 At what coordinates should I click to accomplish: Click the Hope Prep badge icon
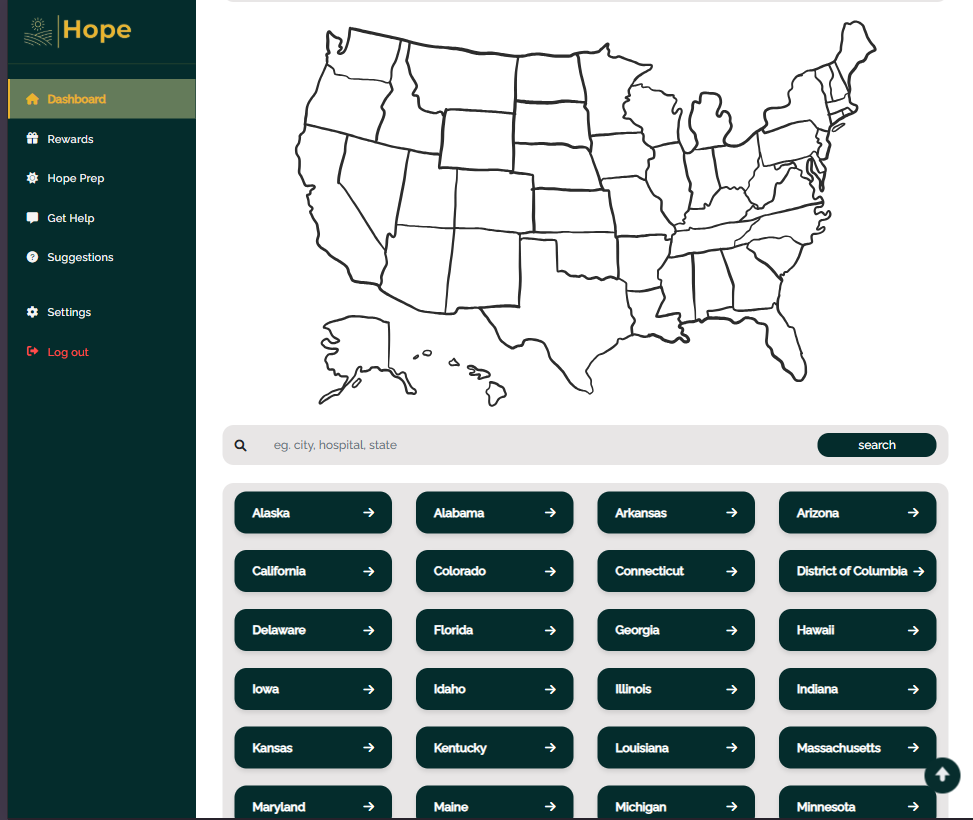tap(32, 178)
